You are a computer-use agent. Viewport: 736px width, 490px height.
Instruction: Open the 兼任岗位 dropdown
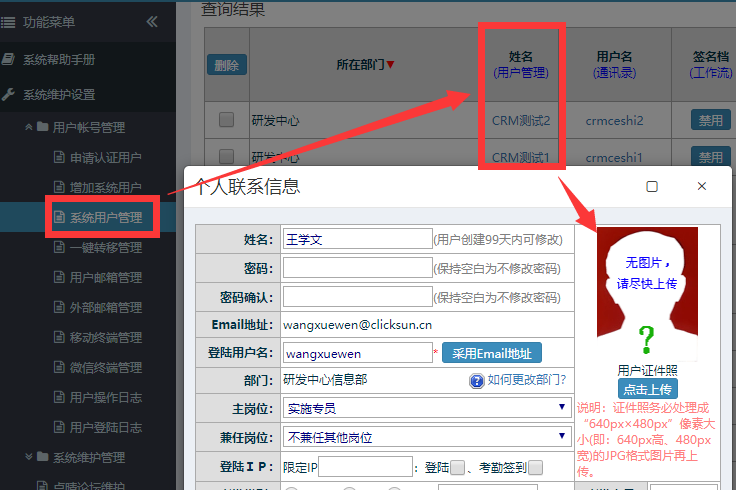pos(427,437)
